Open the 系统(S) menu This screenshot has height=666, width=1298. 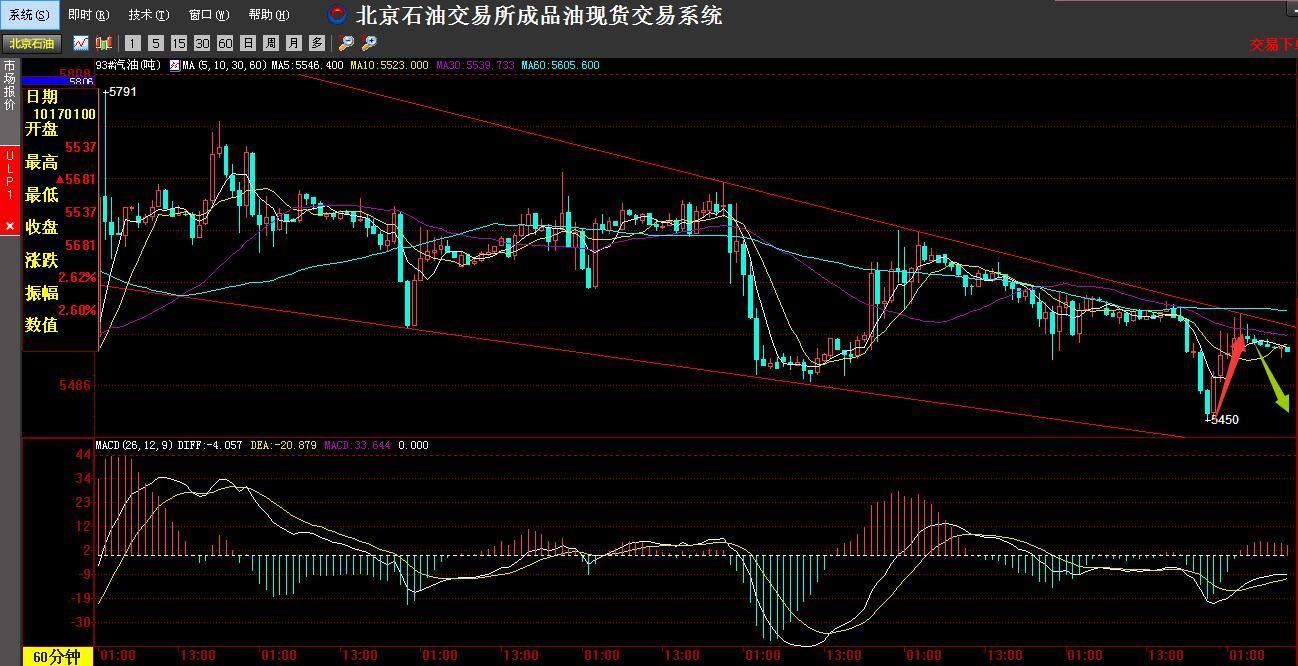click(x=29, y=15)
